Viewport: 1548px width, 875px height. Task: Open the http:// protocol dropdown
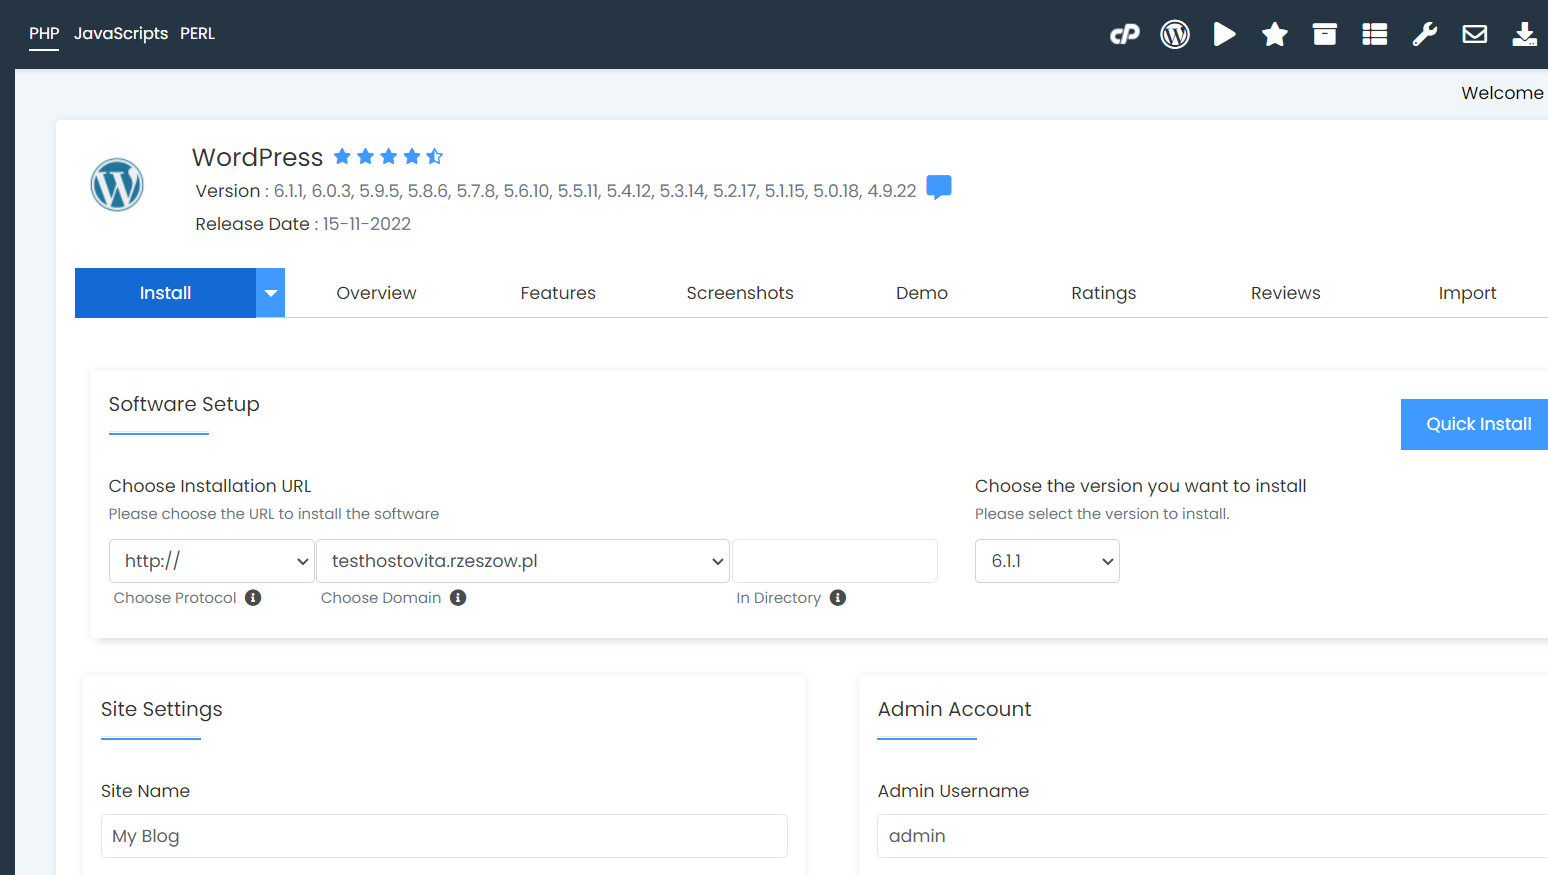coord(212,561)
